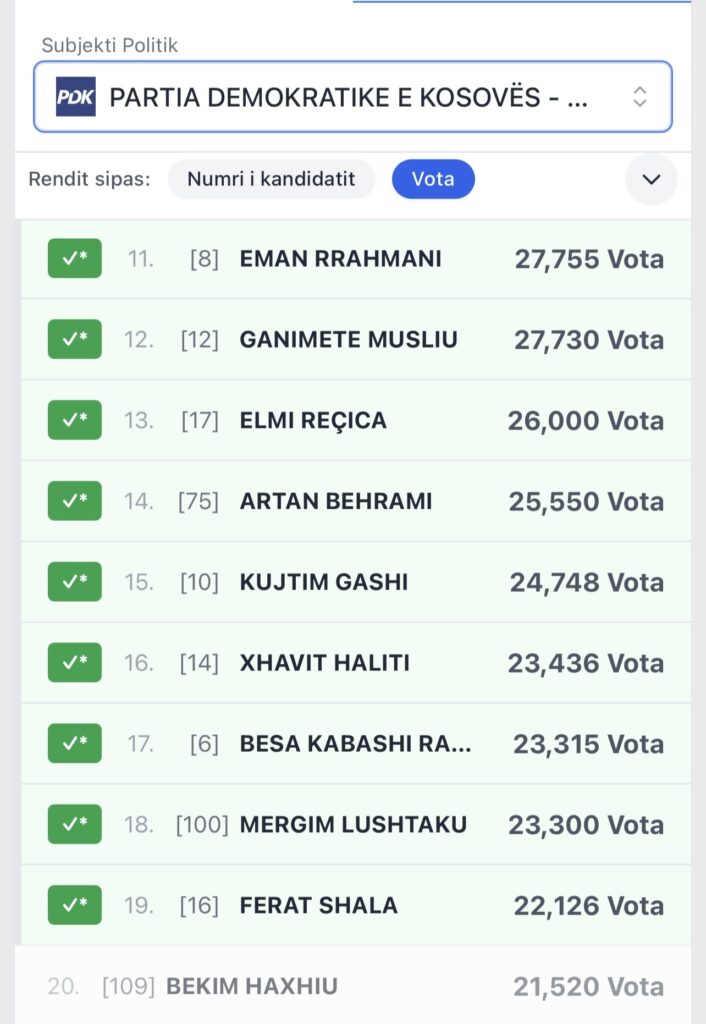
Task: Click Eman Rrahmani candidate name
Action: (340, 259)
